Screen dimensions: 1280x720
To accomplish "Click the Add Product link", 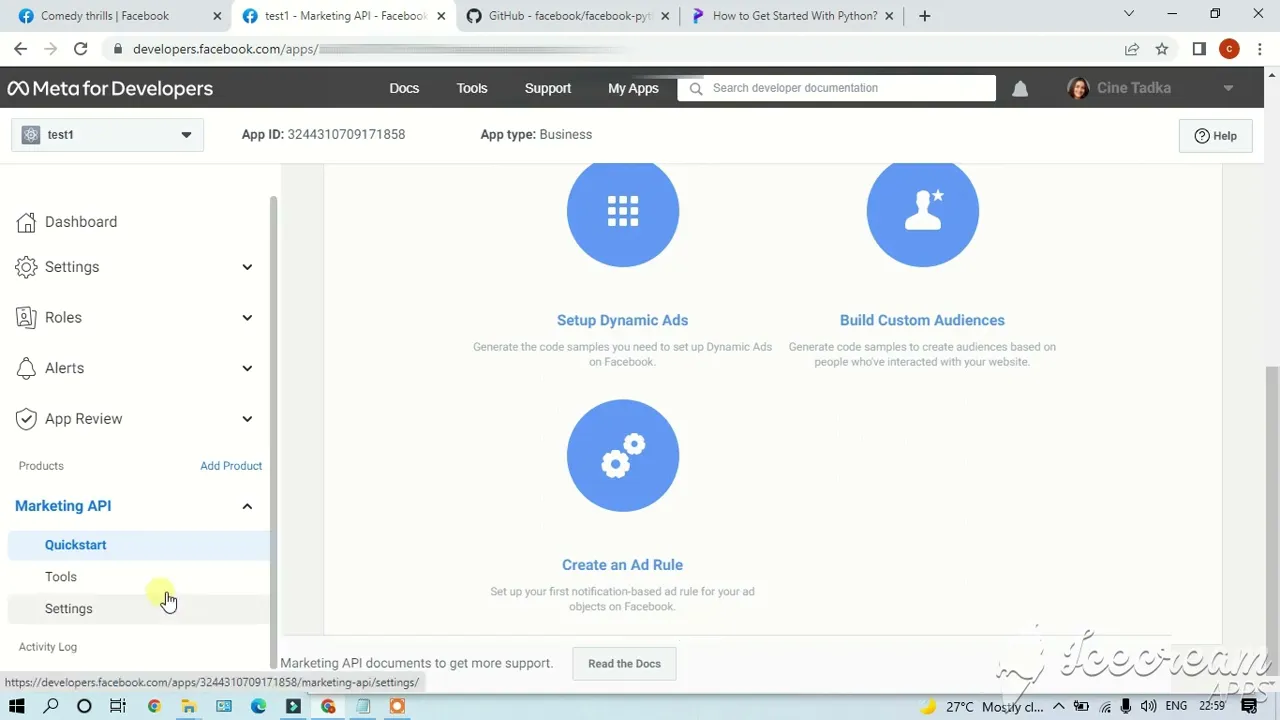I will point(231,466).
